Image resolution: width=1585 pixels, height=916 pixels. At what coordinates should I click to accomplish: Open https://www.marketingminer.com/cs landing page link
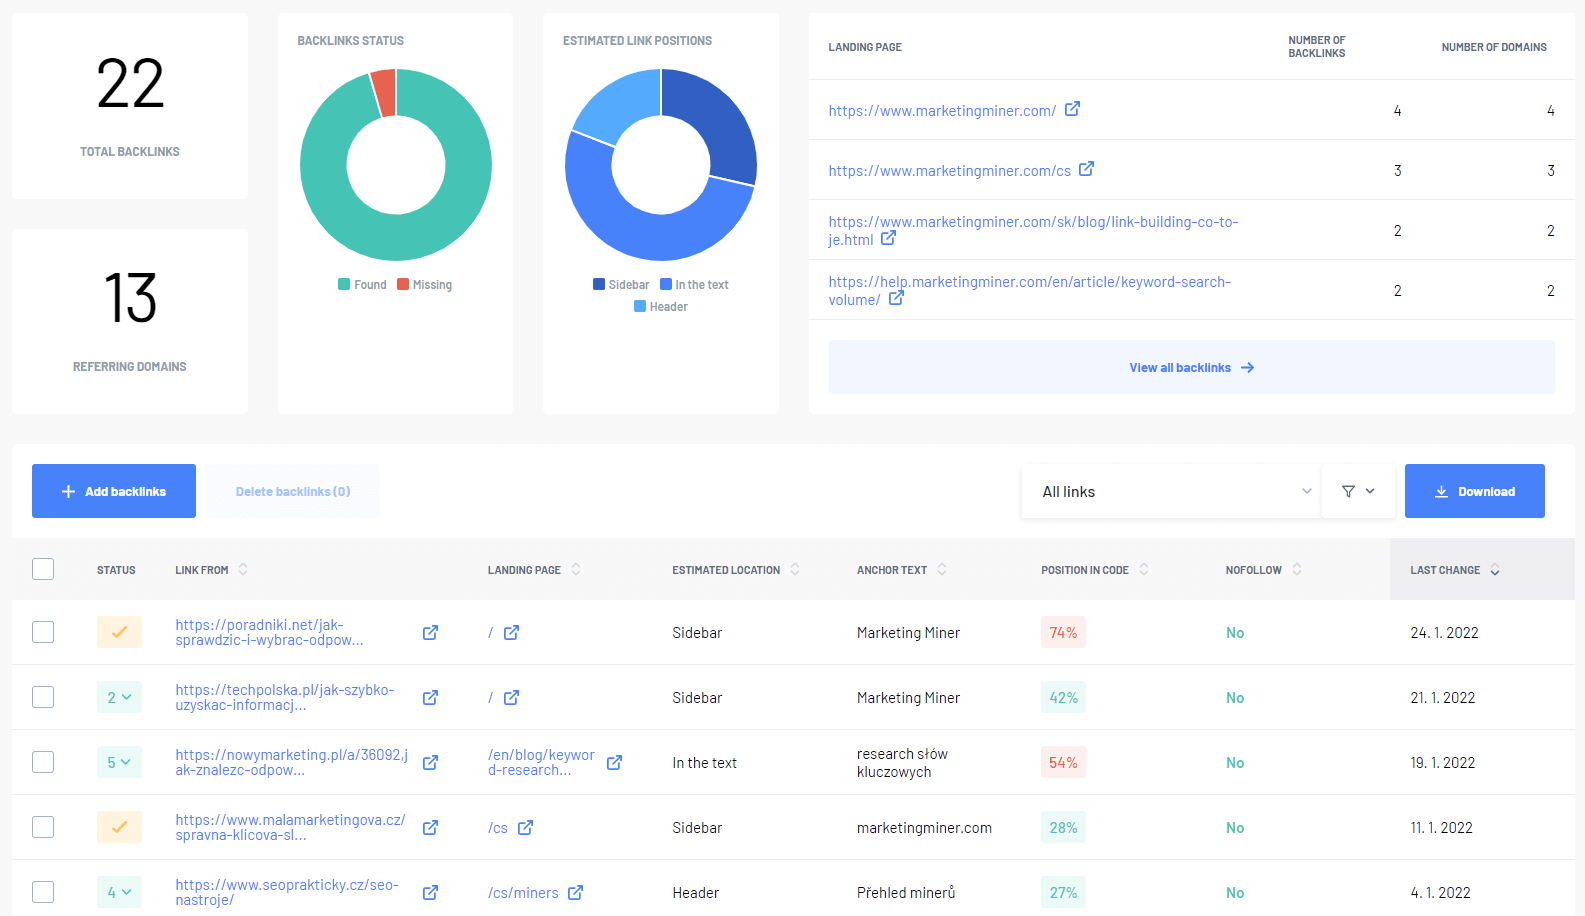pyautogui.click(x=950, y=171)
